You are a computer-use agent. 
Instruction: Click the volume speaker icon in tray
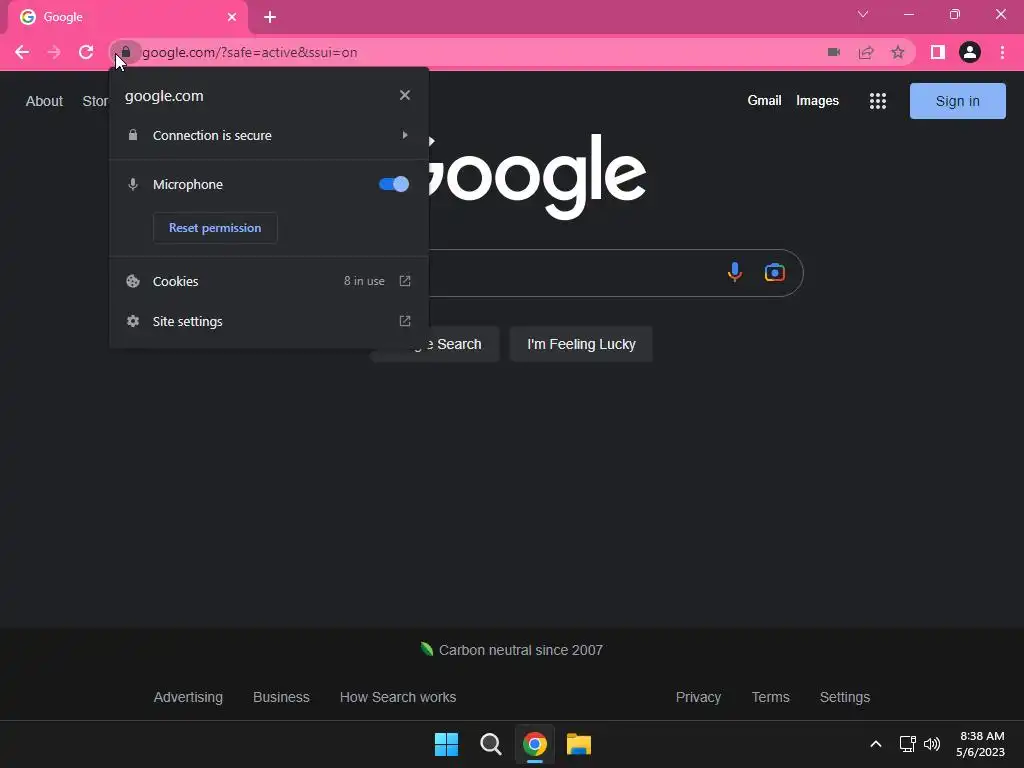point(932,744)
